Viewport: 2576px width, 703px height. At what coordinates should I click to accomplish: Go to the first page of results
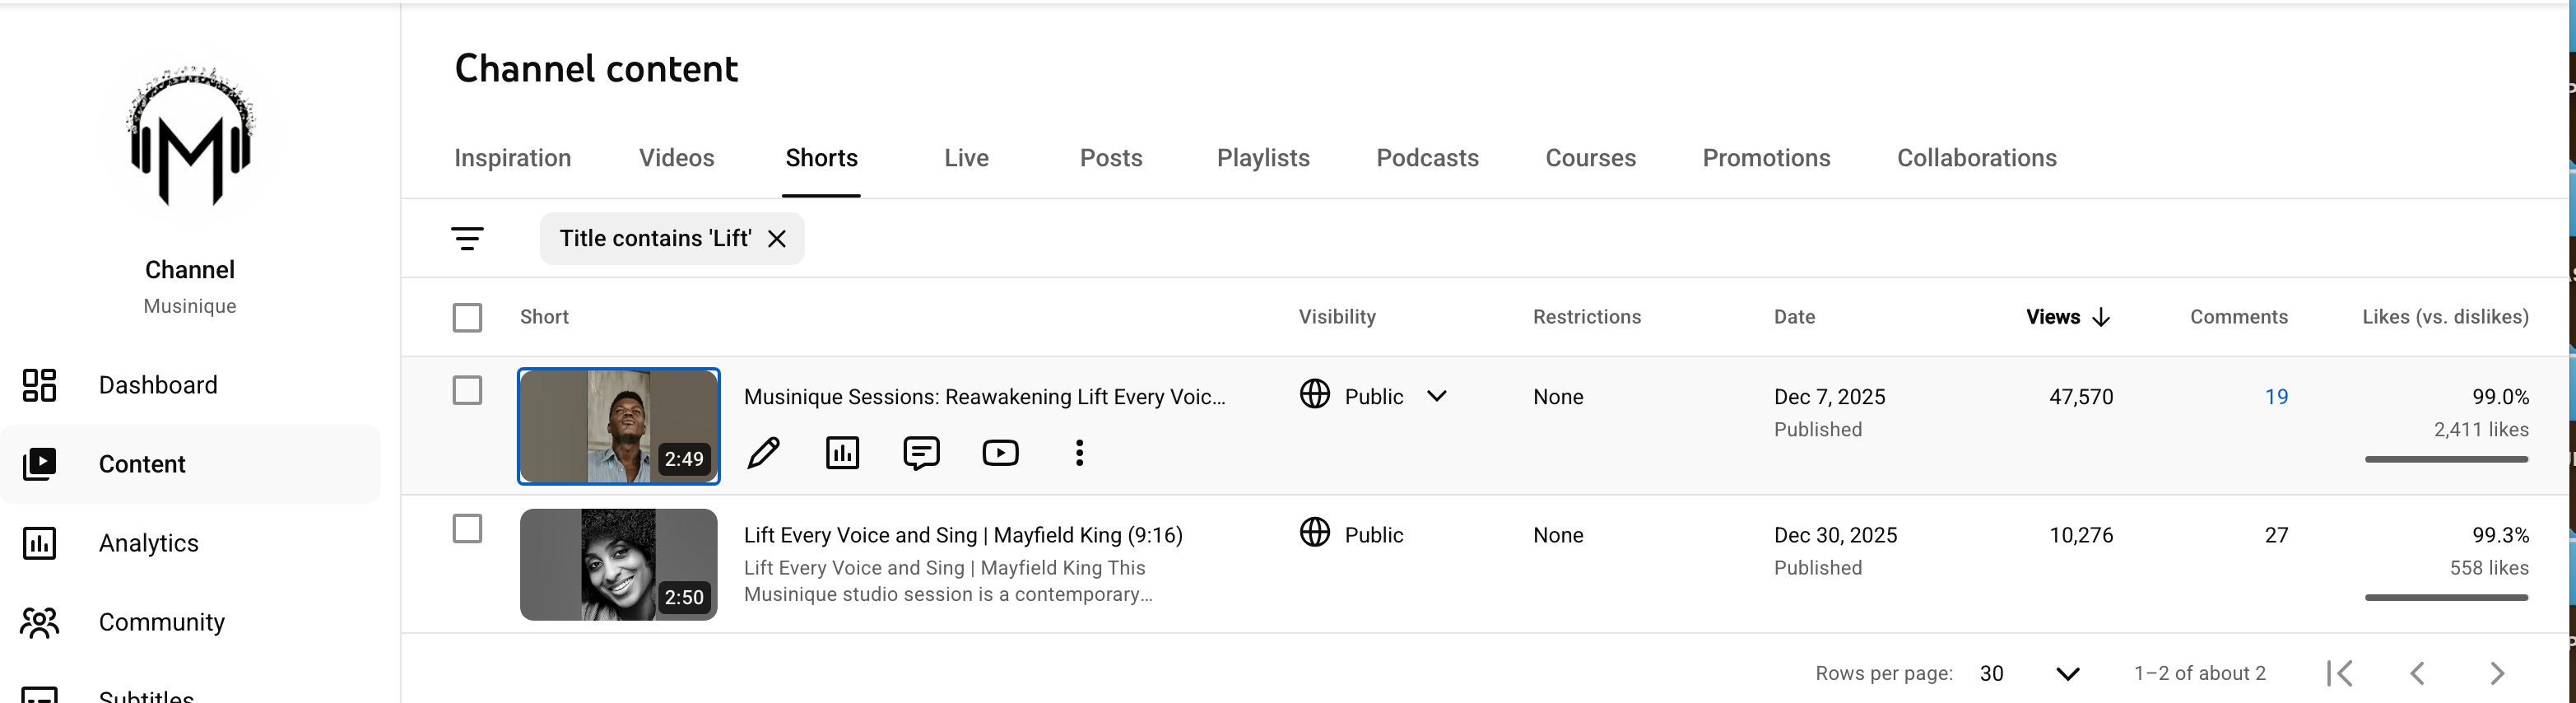(2340, 673)
